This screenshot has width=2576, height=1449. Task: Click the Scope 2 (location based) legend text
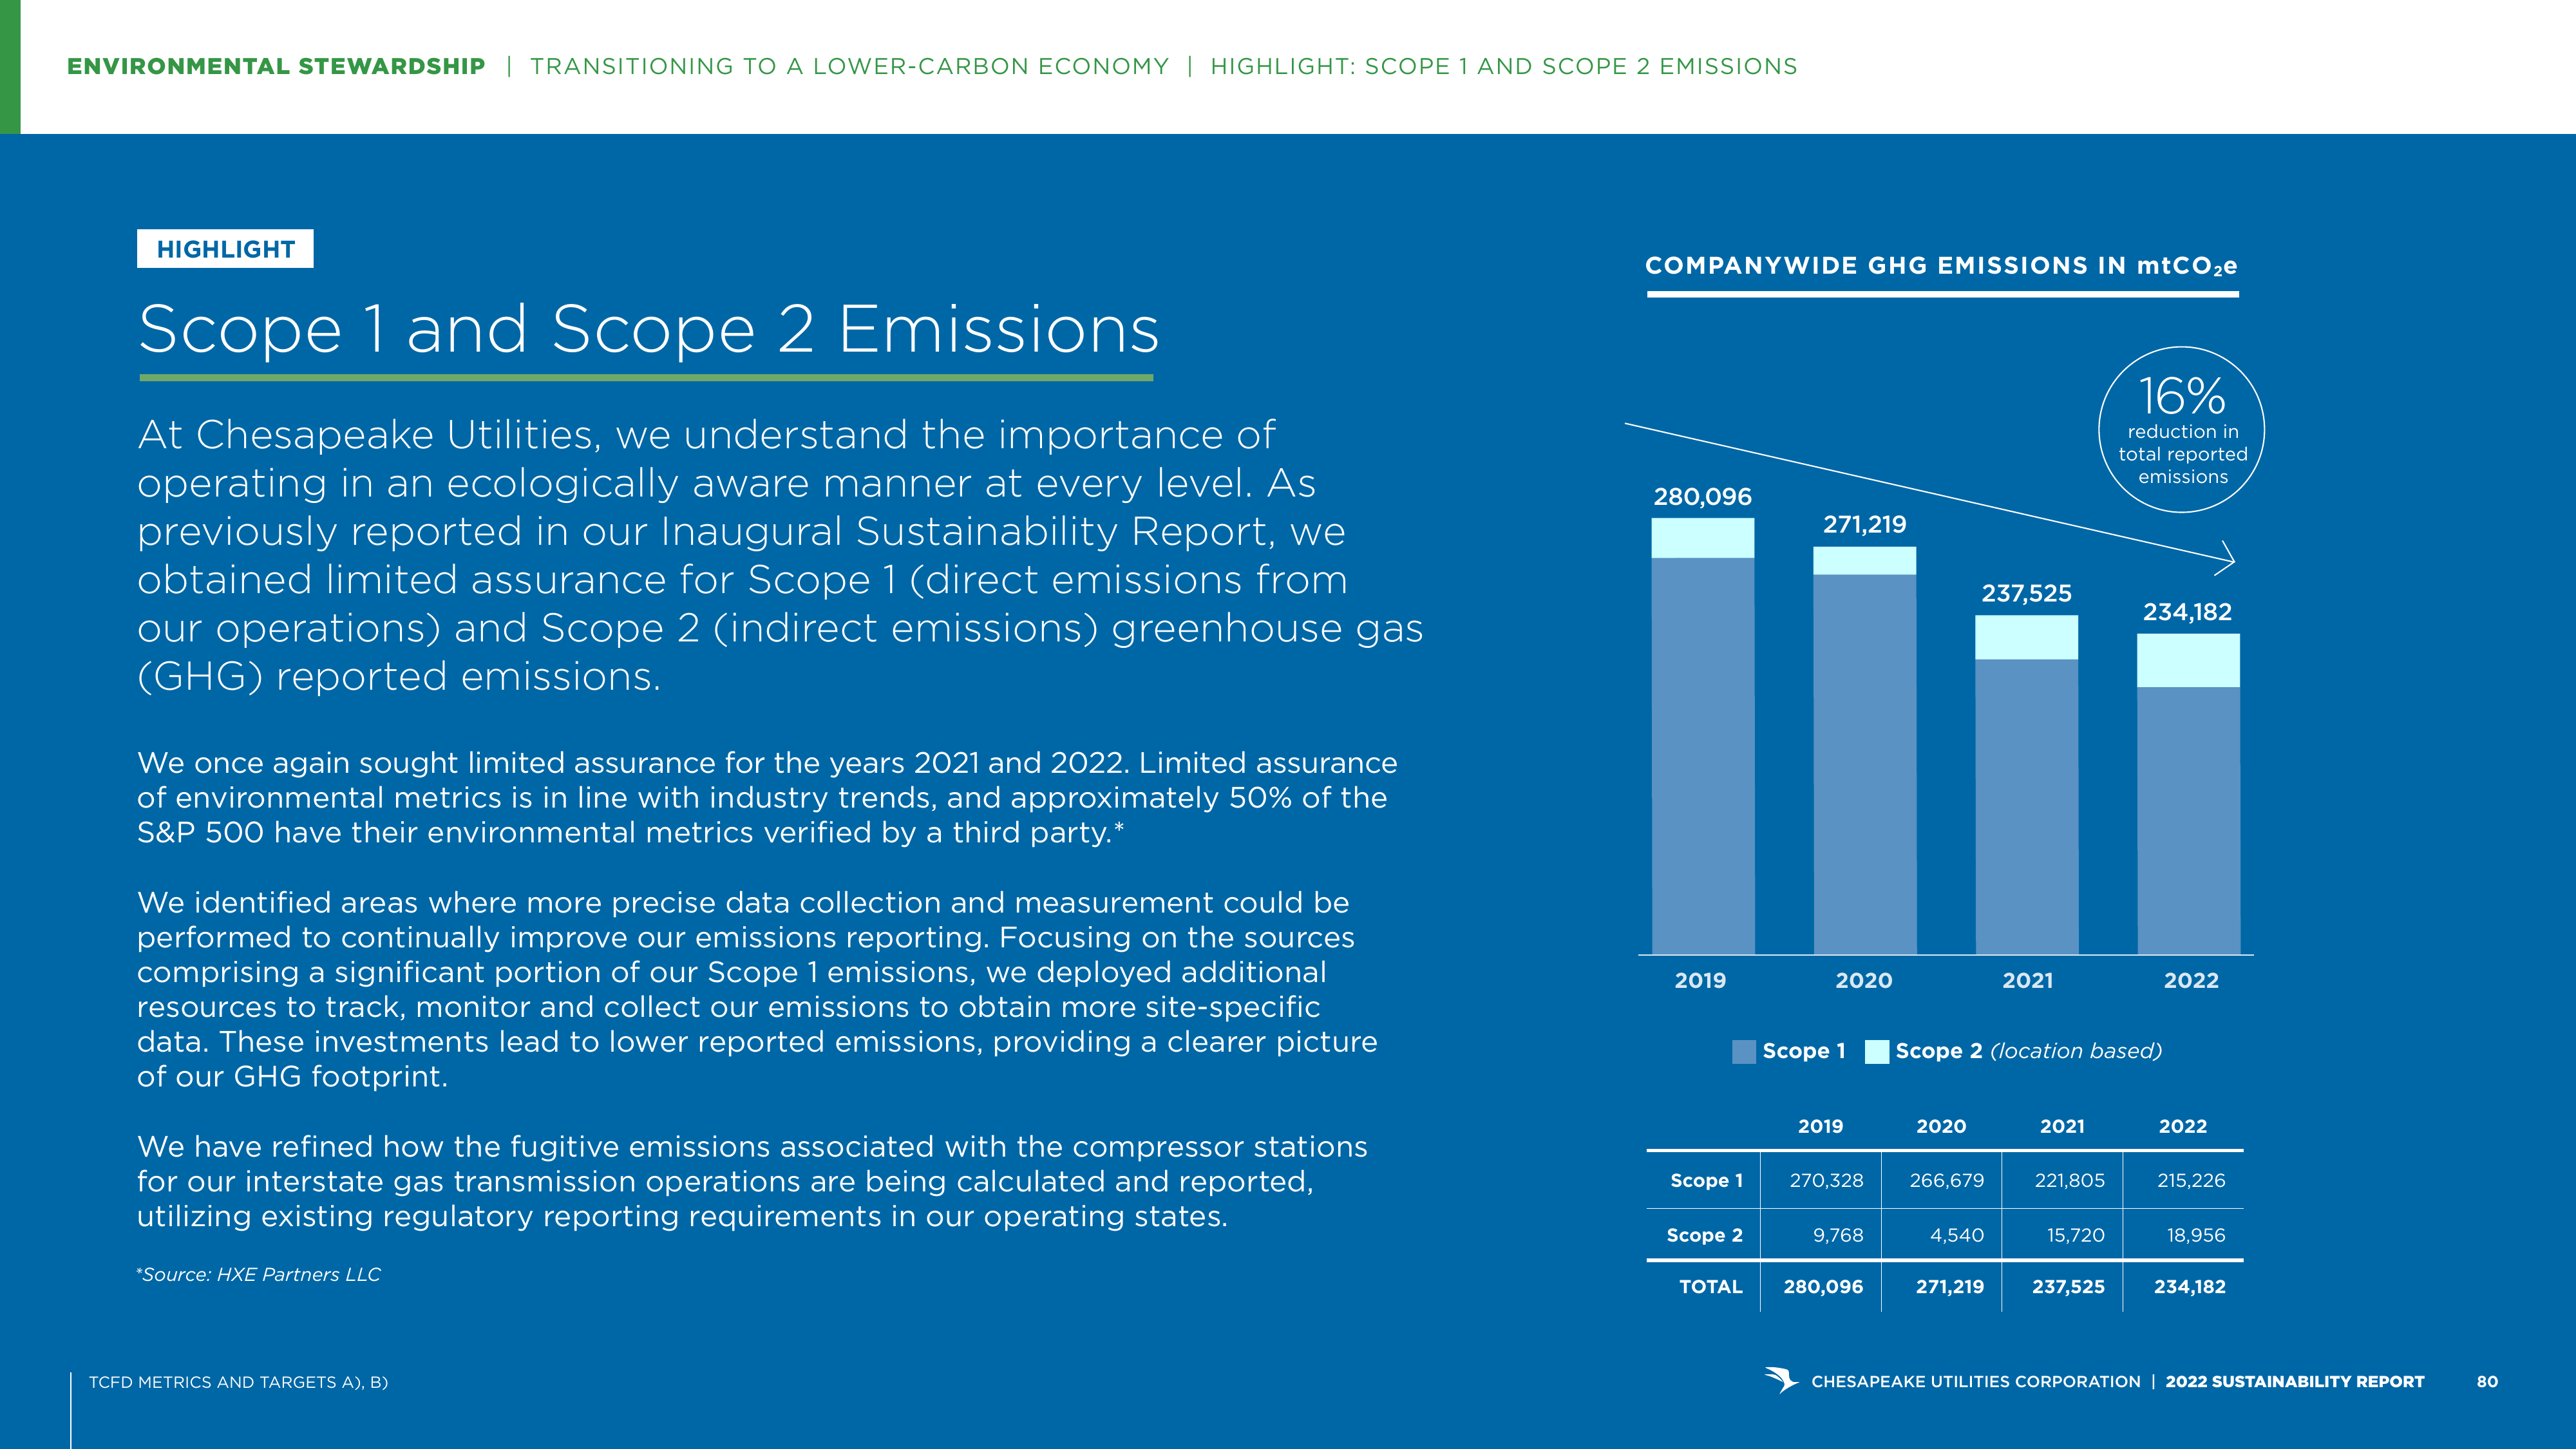(x=2028, y=1051)
